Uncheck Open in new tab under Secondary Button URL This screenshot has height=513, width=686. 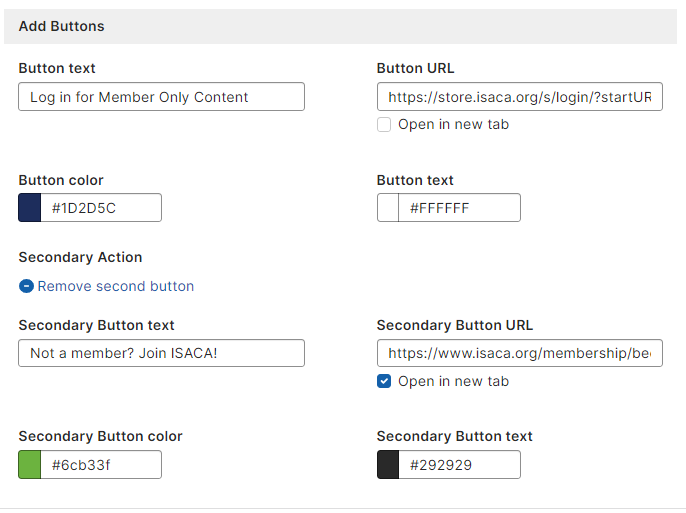point(384,381)
